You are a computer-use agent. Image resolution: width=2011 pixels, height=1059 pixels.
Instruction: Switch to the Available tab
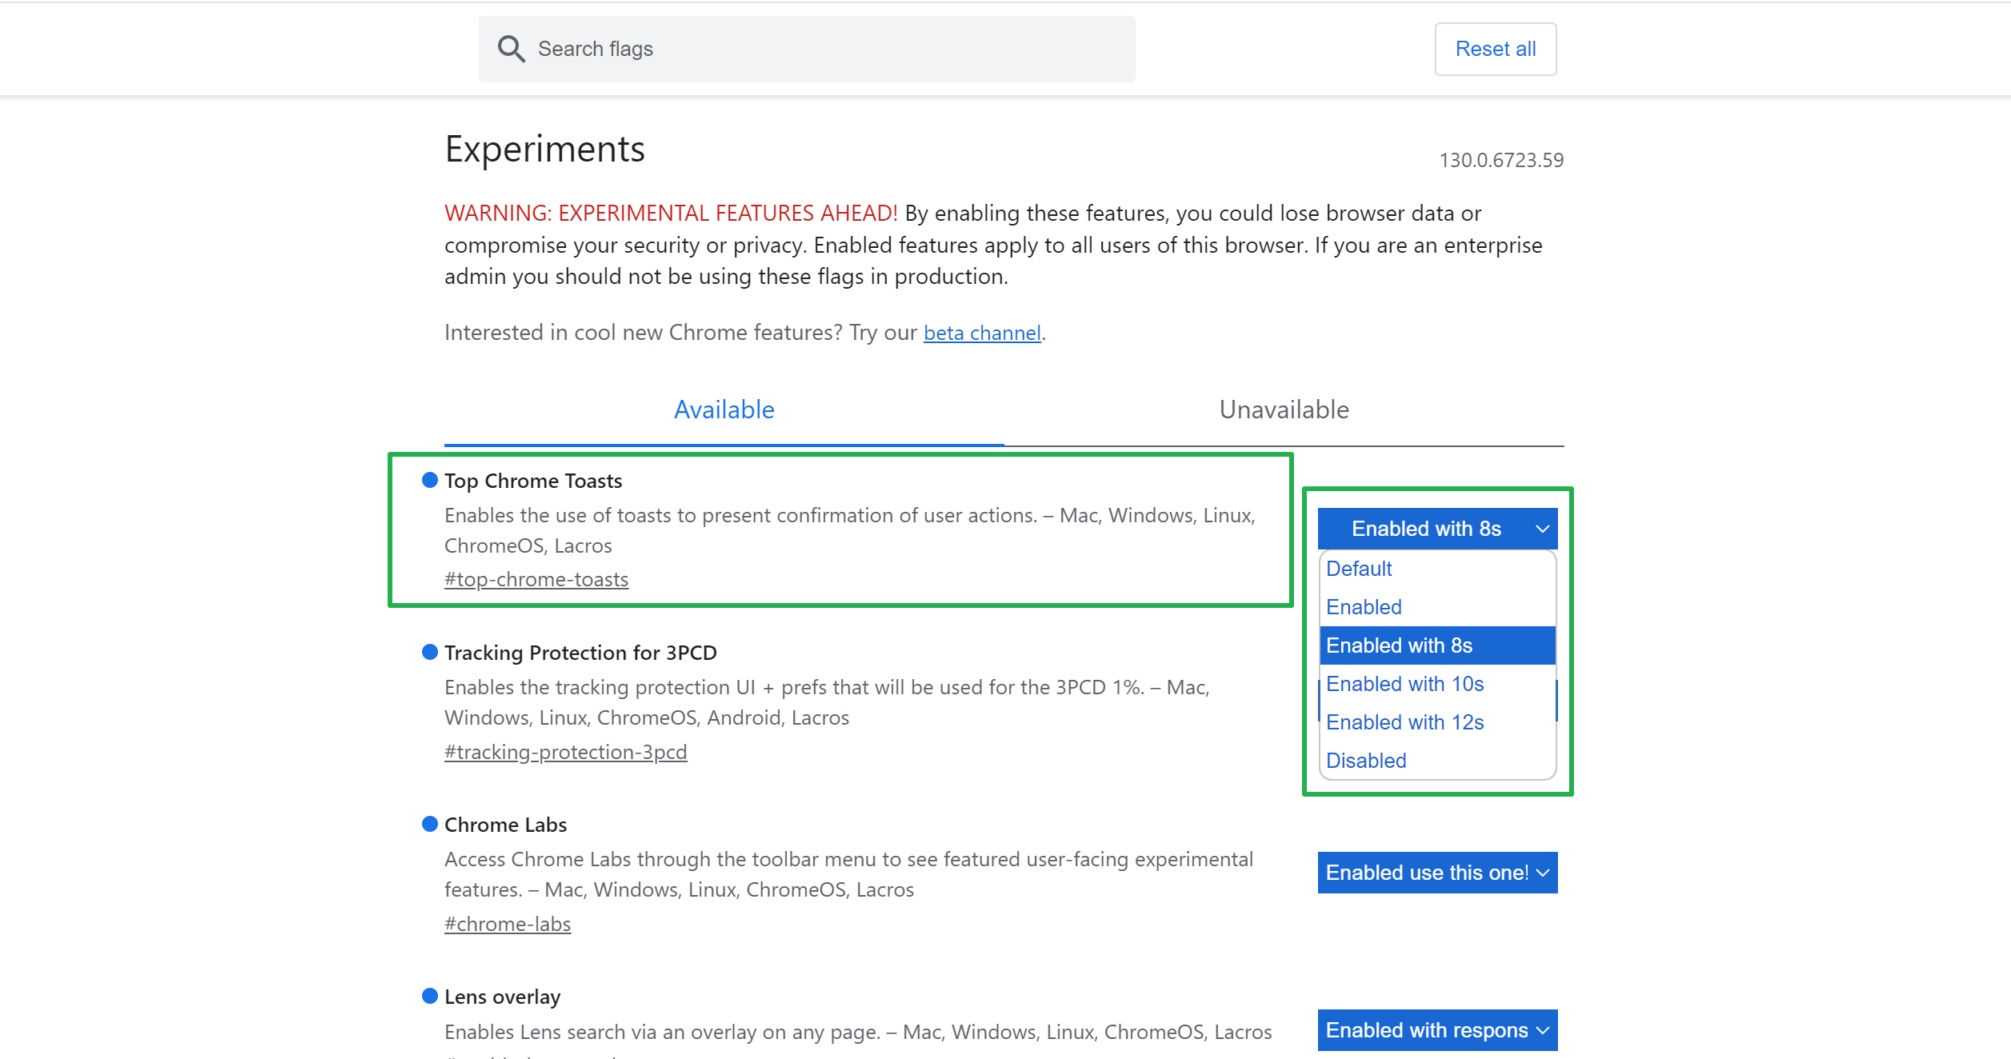click(724, 410)
